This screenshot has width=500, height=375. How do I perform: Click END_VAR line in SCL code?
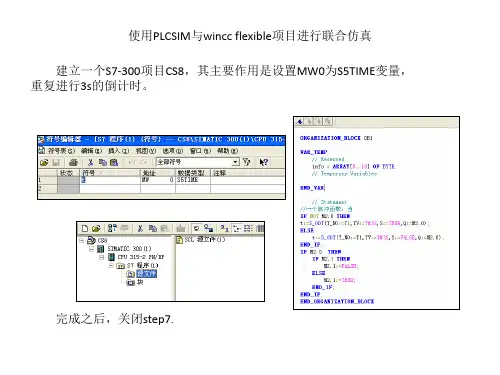[312, 188]
